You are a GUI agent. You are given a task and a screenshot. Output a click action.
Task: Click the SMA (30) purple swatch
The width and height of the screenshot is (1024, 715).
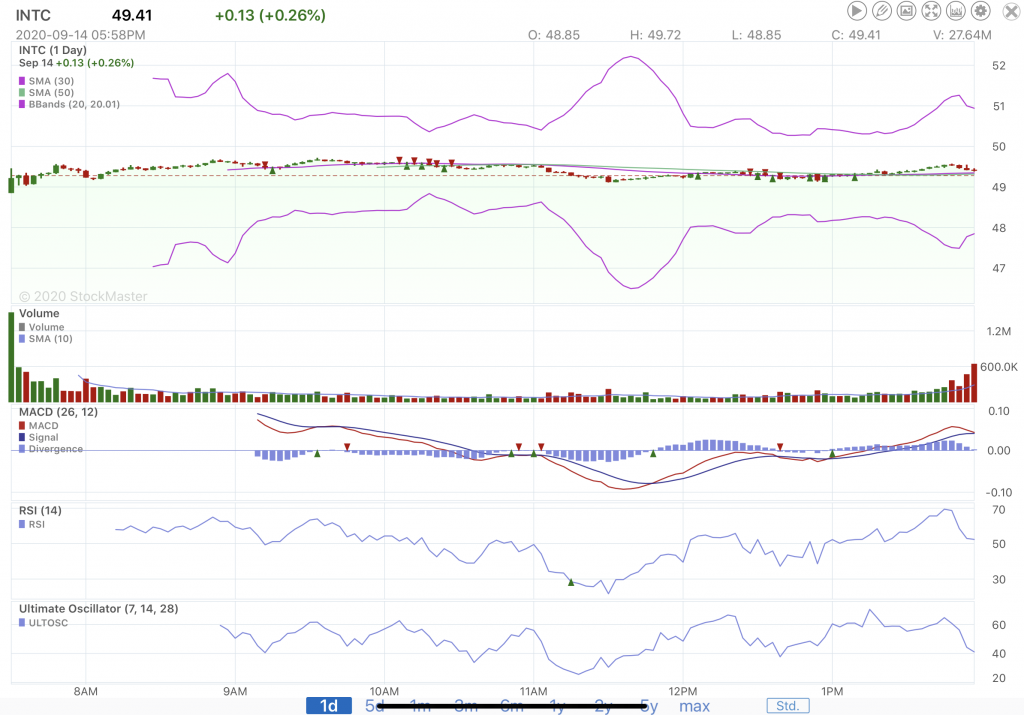pos(23,81)
